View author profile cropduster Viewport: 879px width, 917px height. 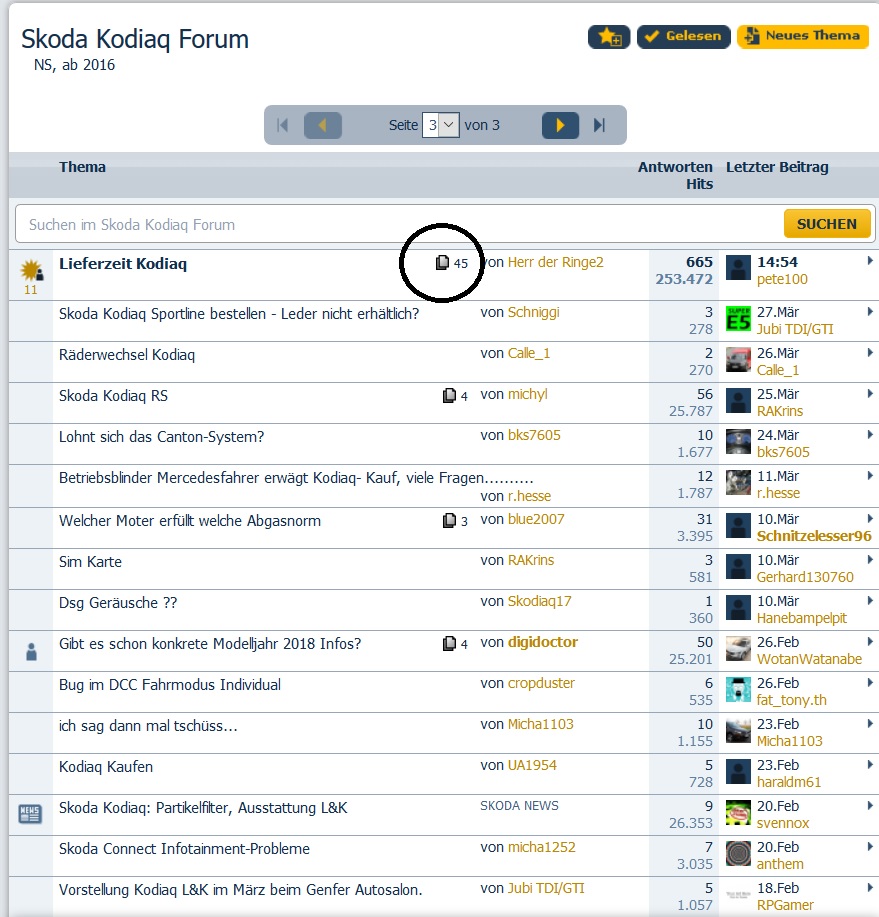[541, 683]
